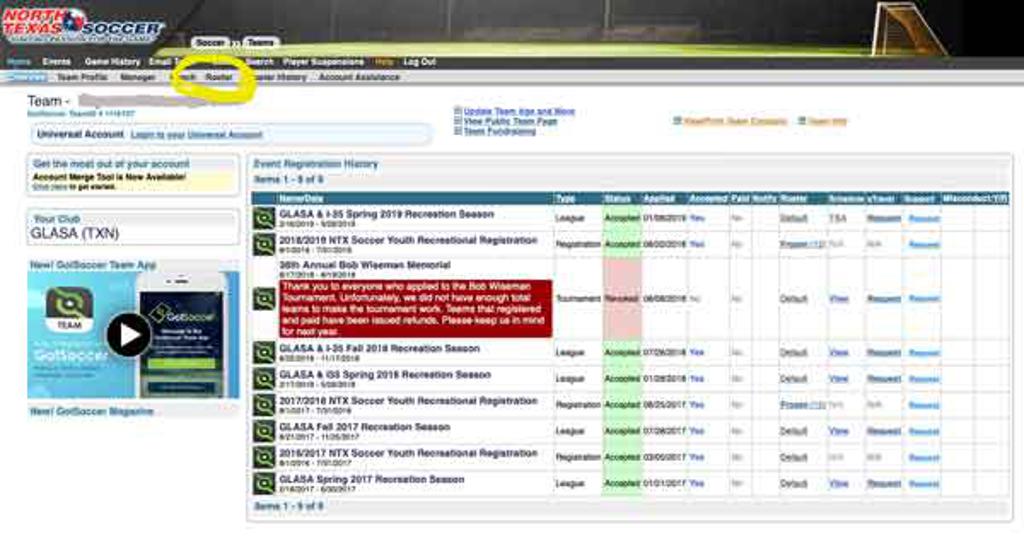
Task: Click the View Public Team Page link
Action: (510, 121)
